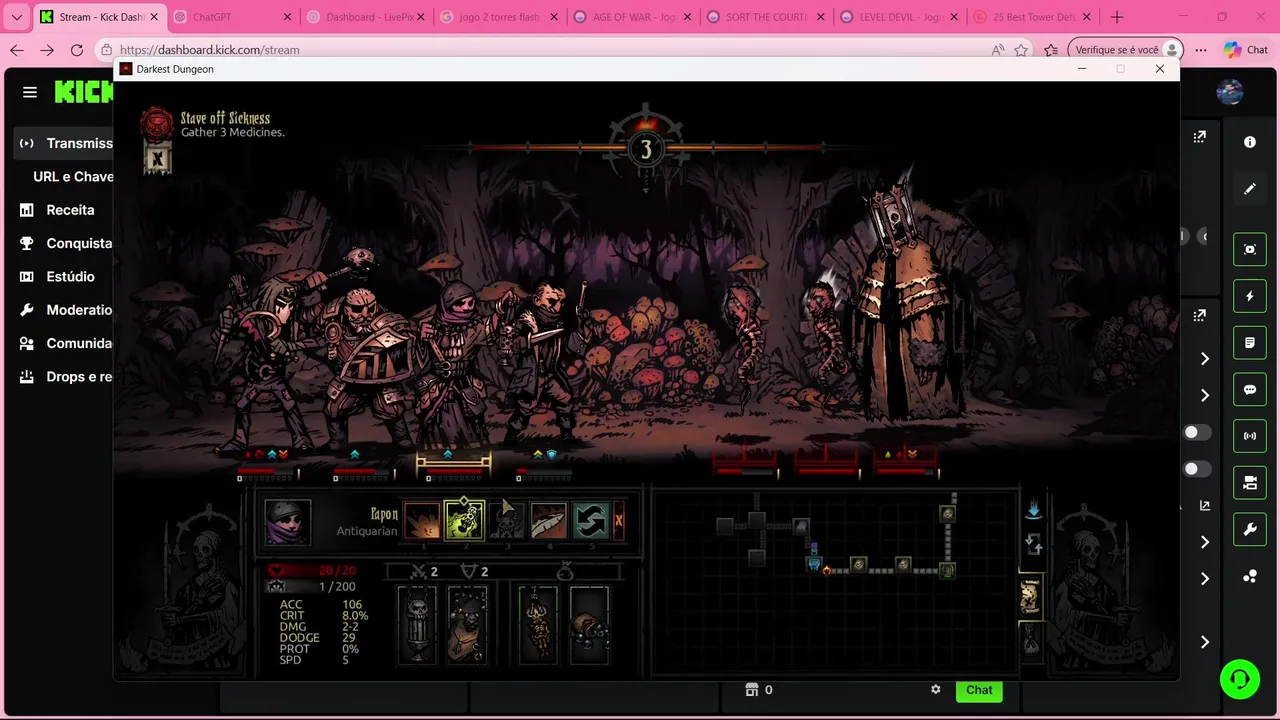Select the second trinket slot item
This screenshot has height=720, width=1280.
tap(467, 625)
